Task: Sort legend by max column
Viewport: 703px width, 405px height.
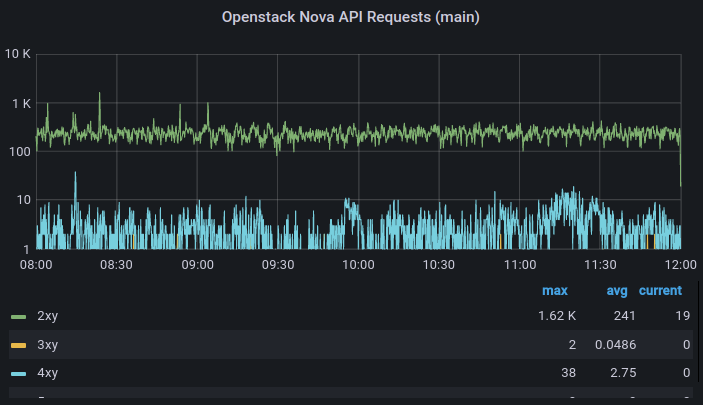Action: [x=555, y=291]
